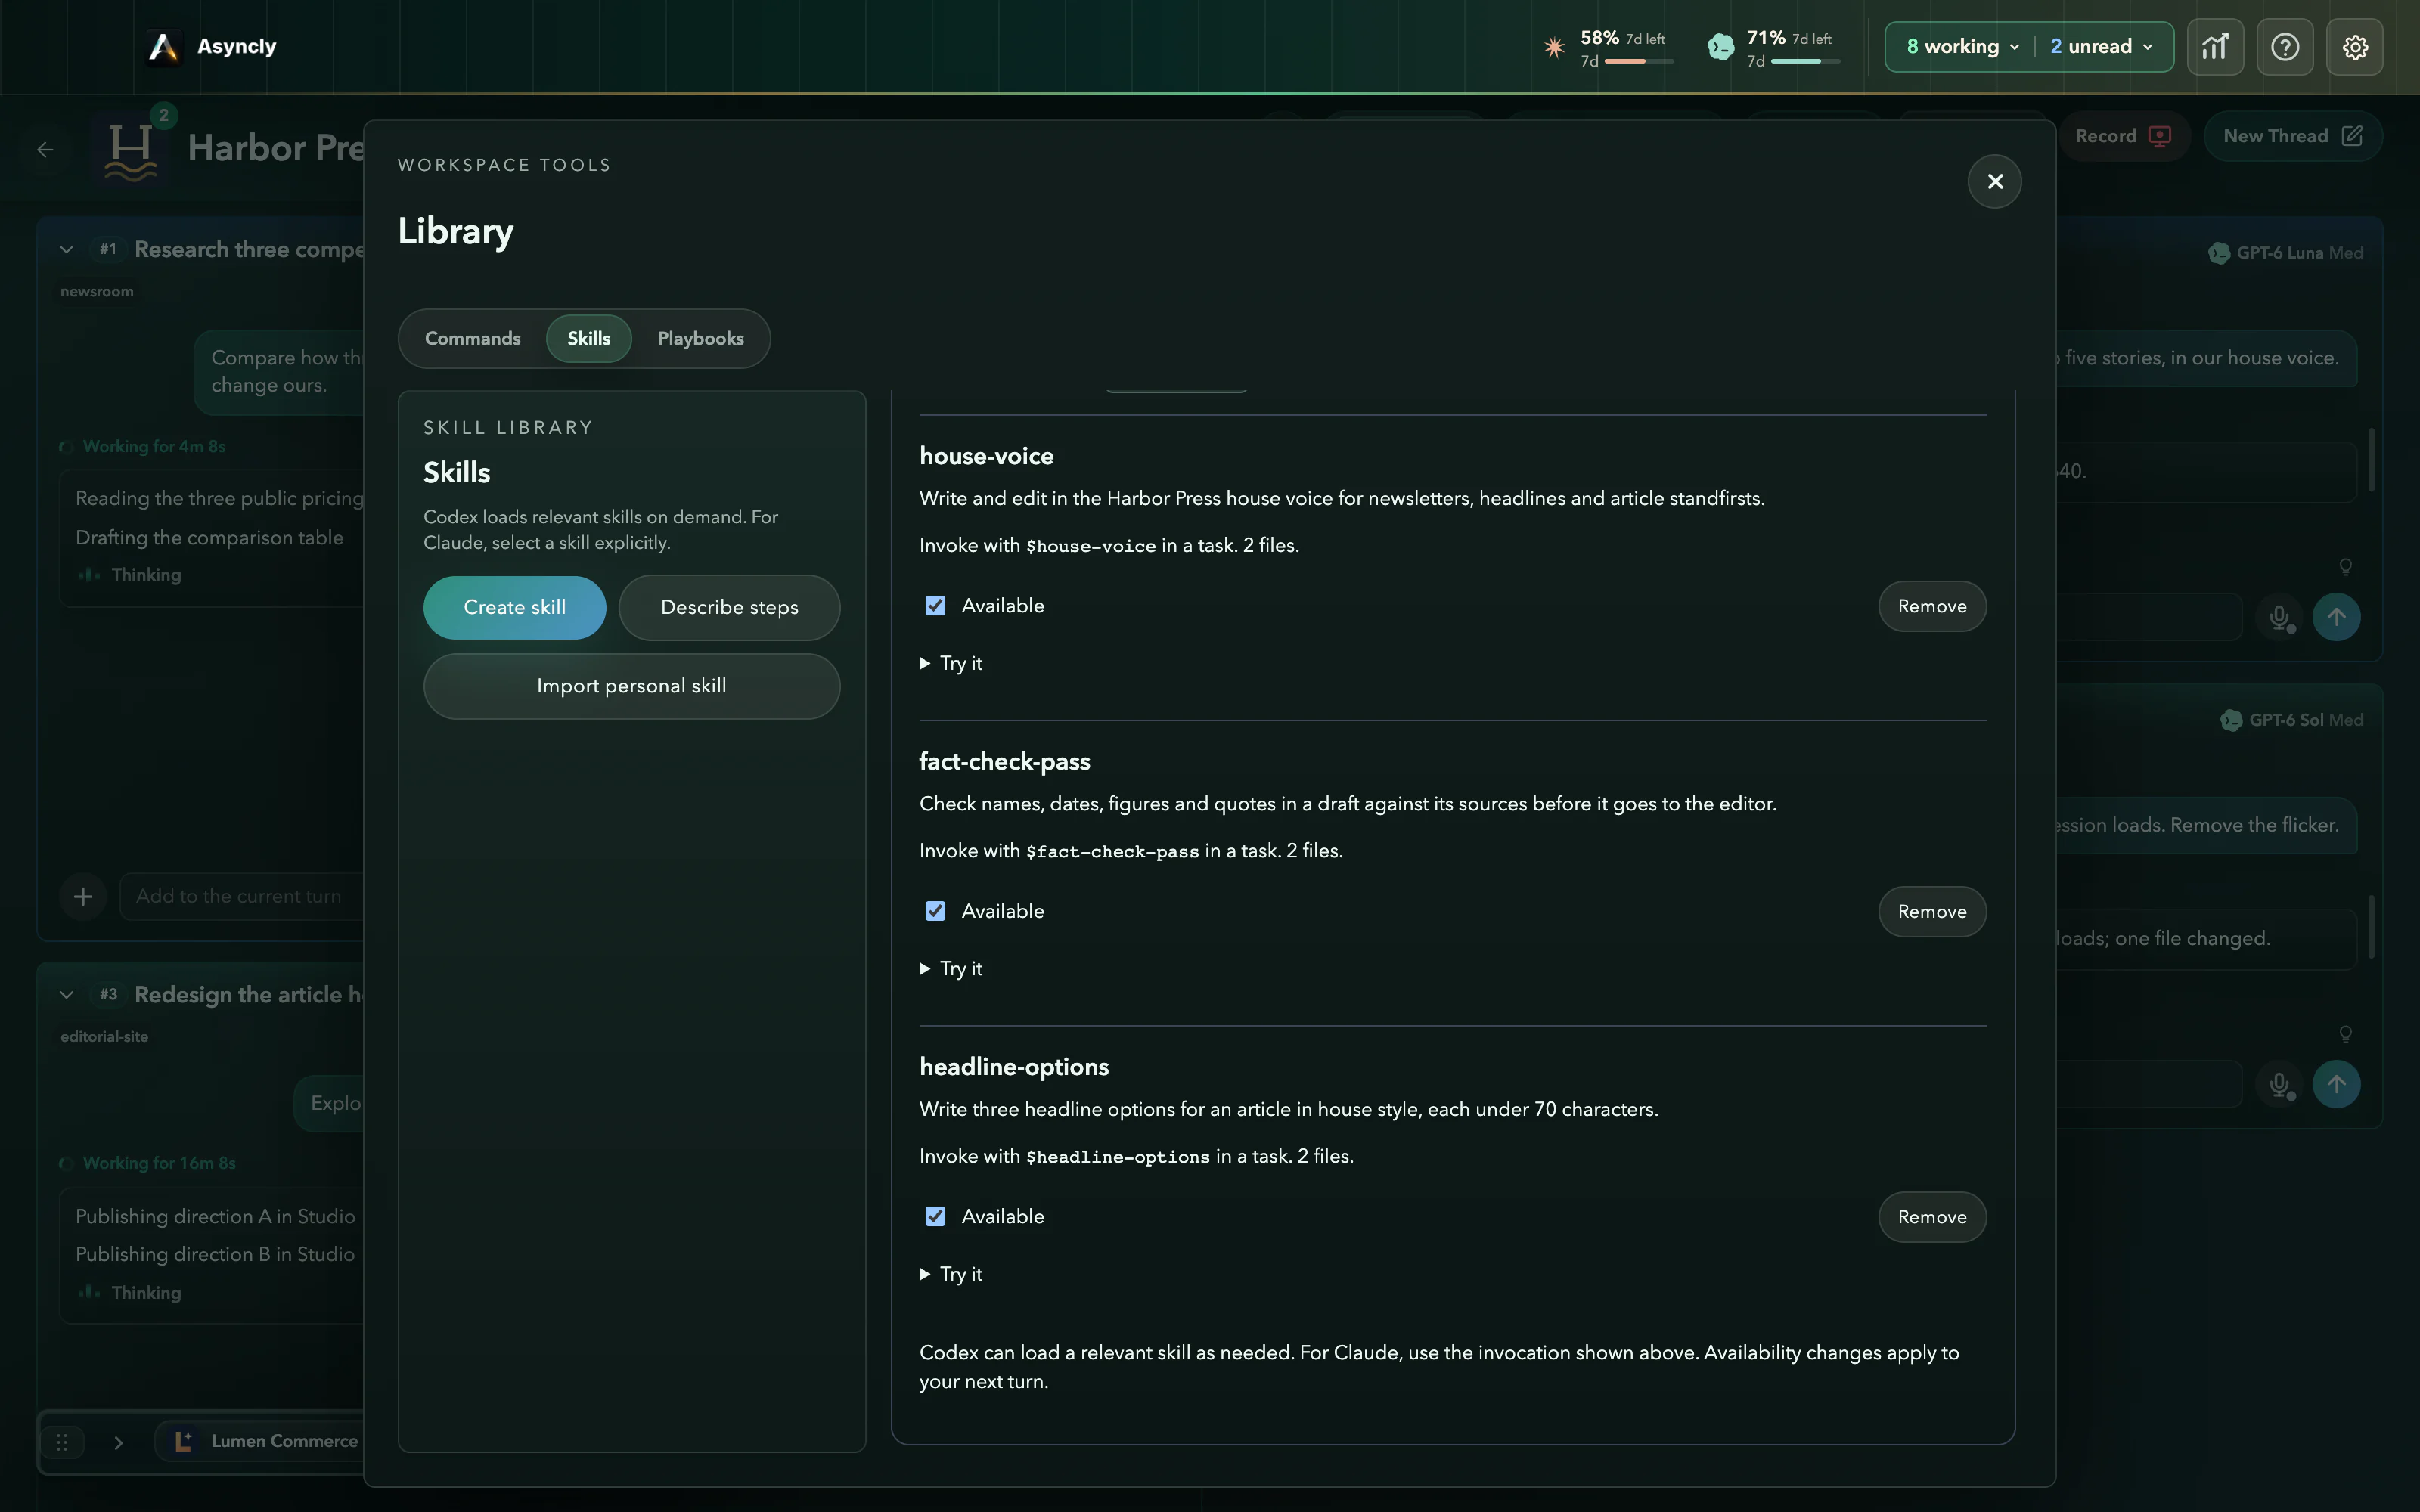Click the plus icon beside Add to current turn

(83, 896)
